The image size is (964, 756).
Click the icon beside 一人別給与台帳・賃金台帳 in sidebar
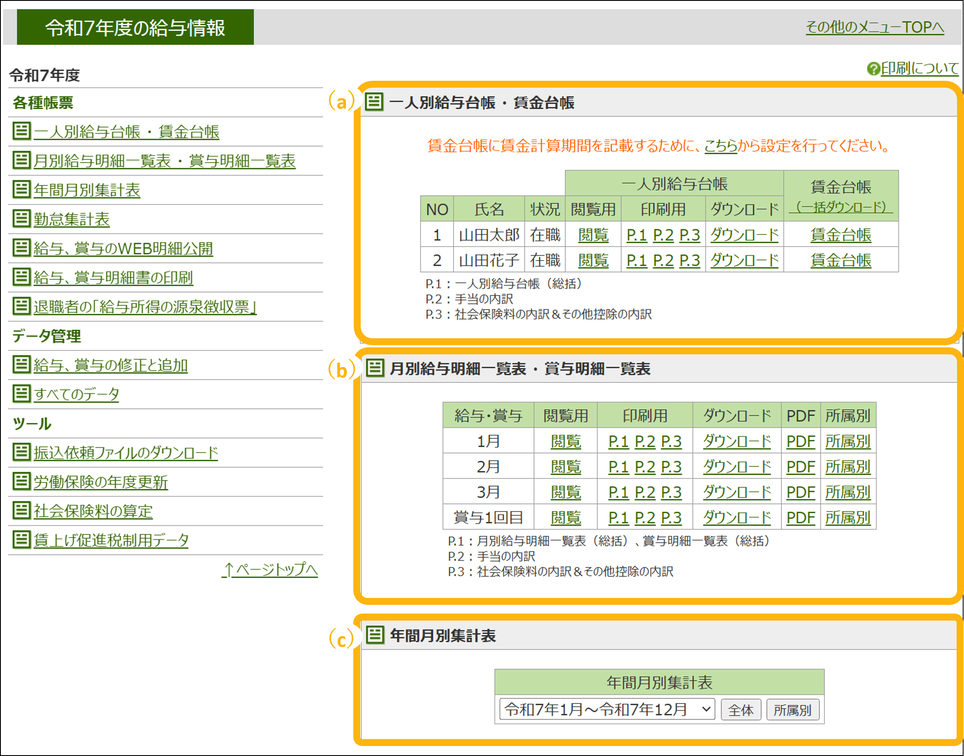click(21, 132)
